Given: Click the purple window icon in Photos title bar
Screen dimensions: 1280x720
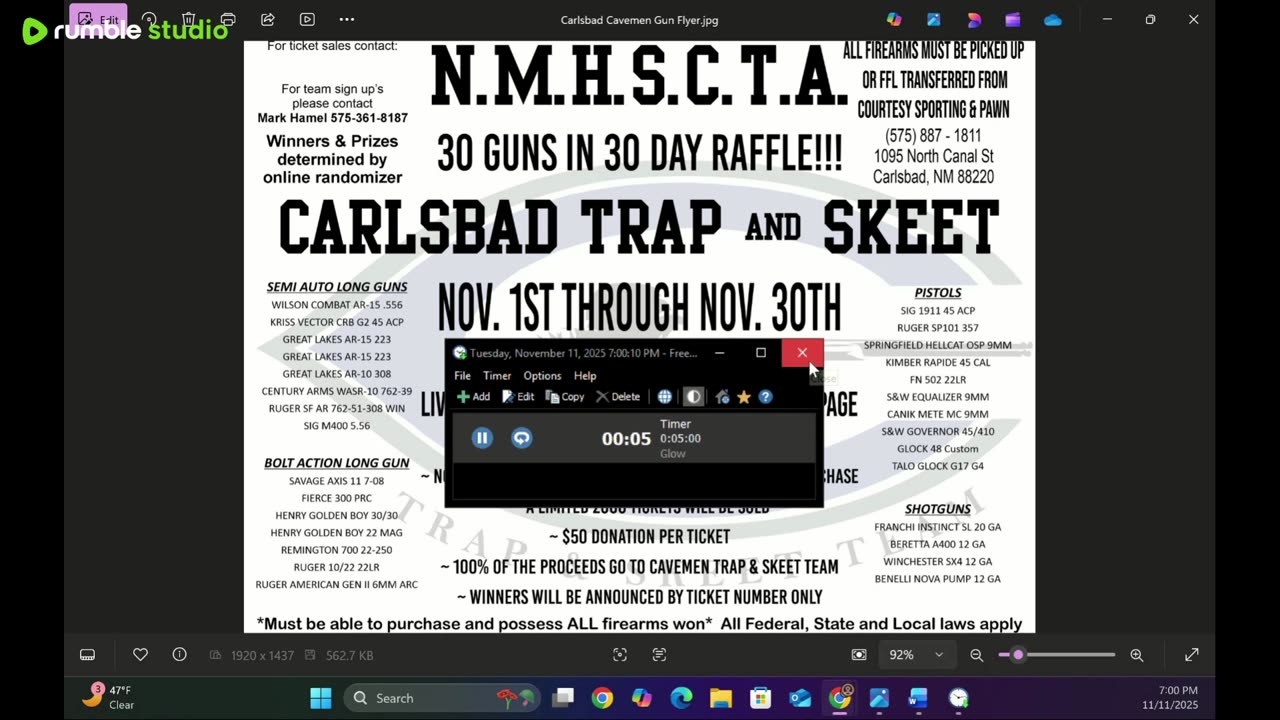Looking at the screenshot, I should 1013,19.
